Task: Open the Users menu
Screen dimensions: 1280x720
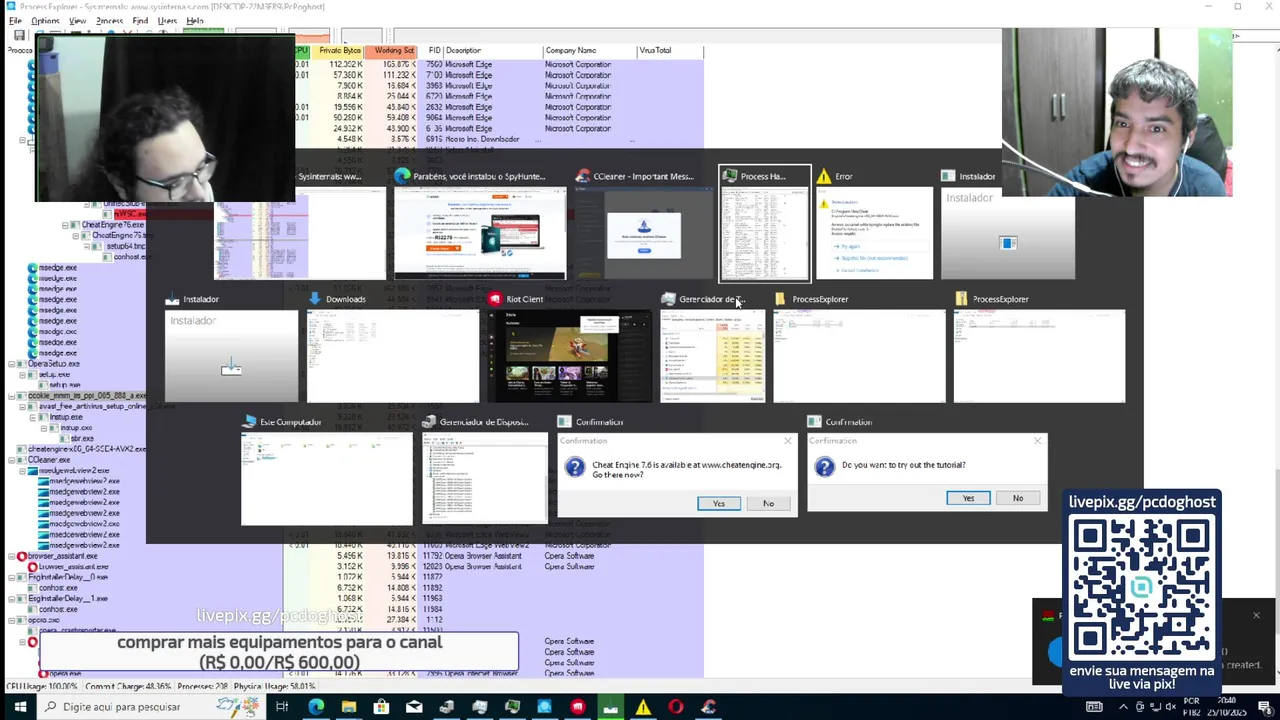Action: click(167, 20)
